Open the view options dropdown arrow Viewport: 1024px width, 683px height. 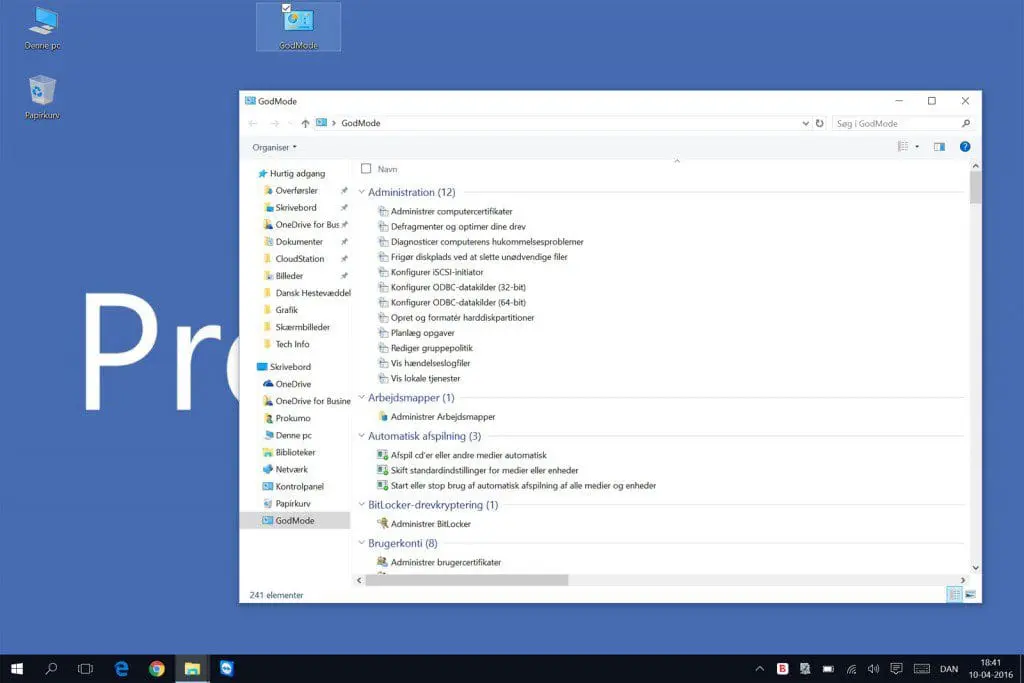[917, 147]
